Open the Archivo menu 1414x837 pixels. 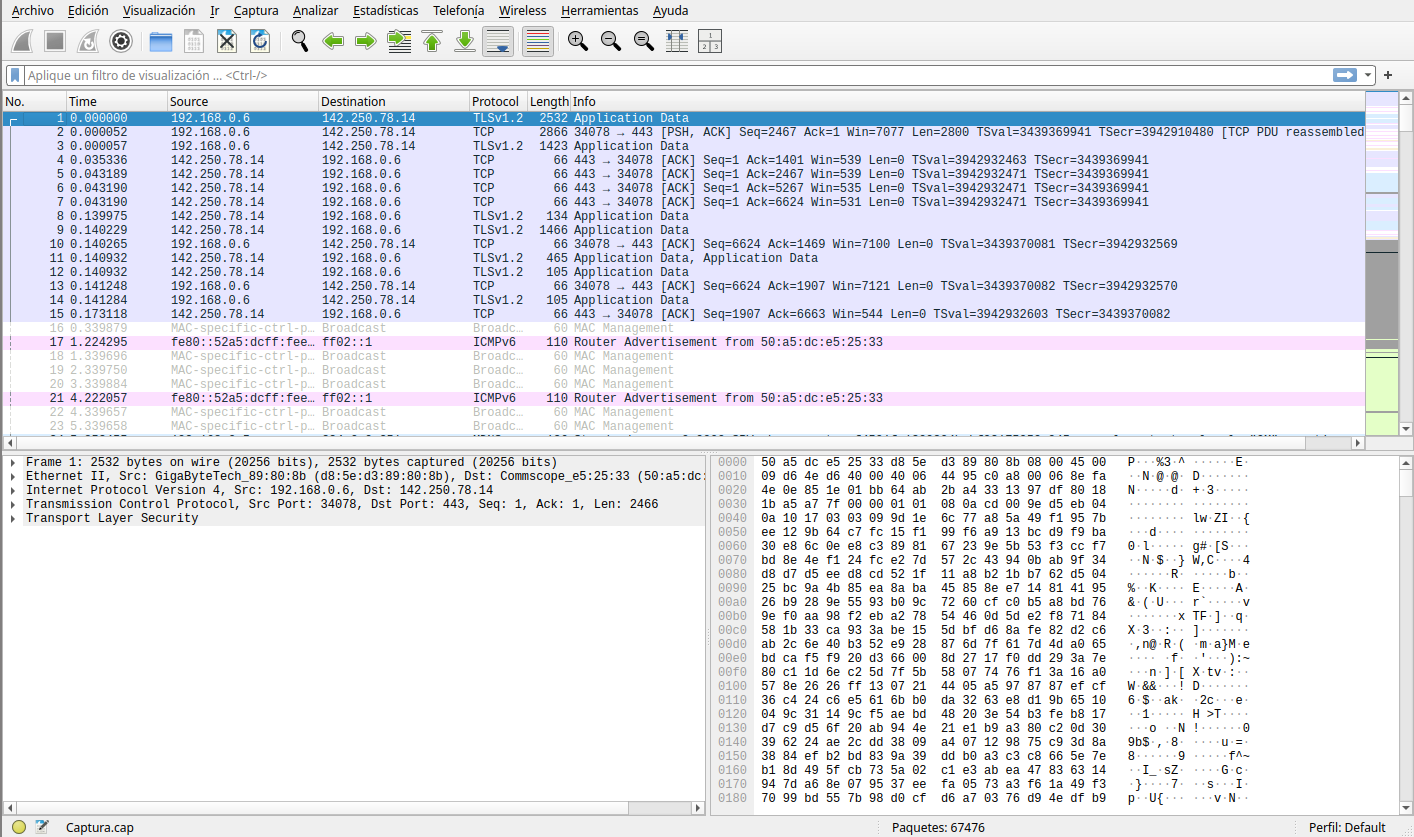tap(32, 10)
